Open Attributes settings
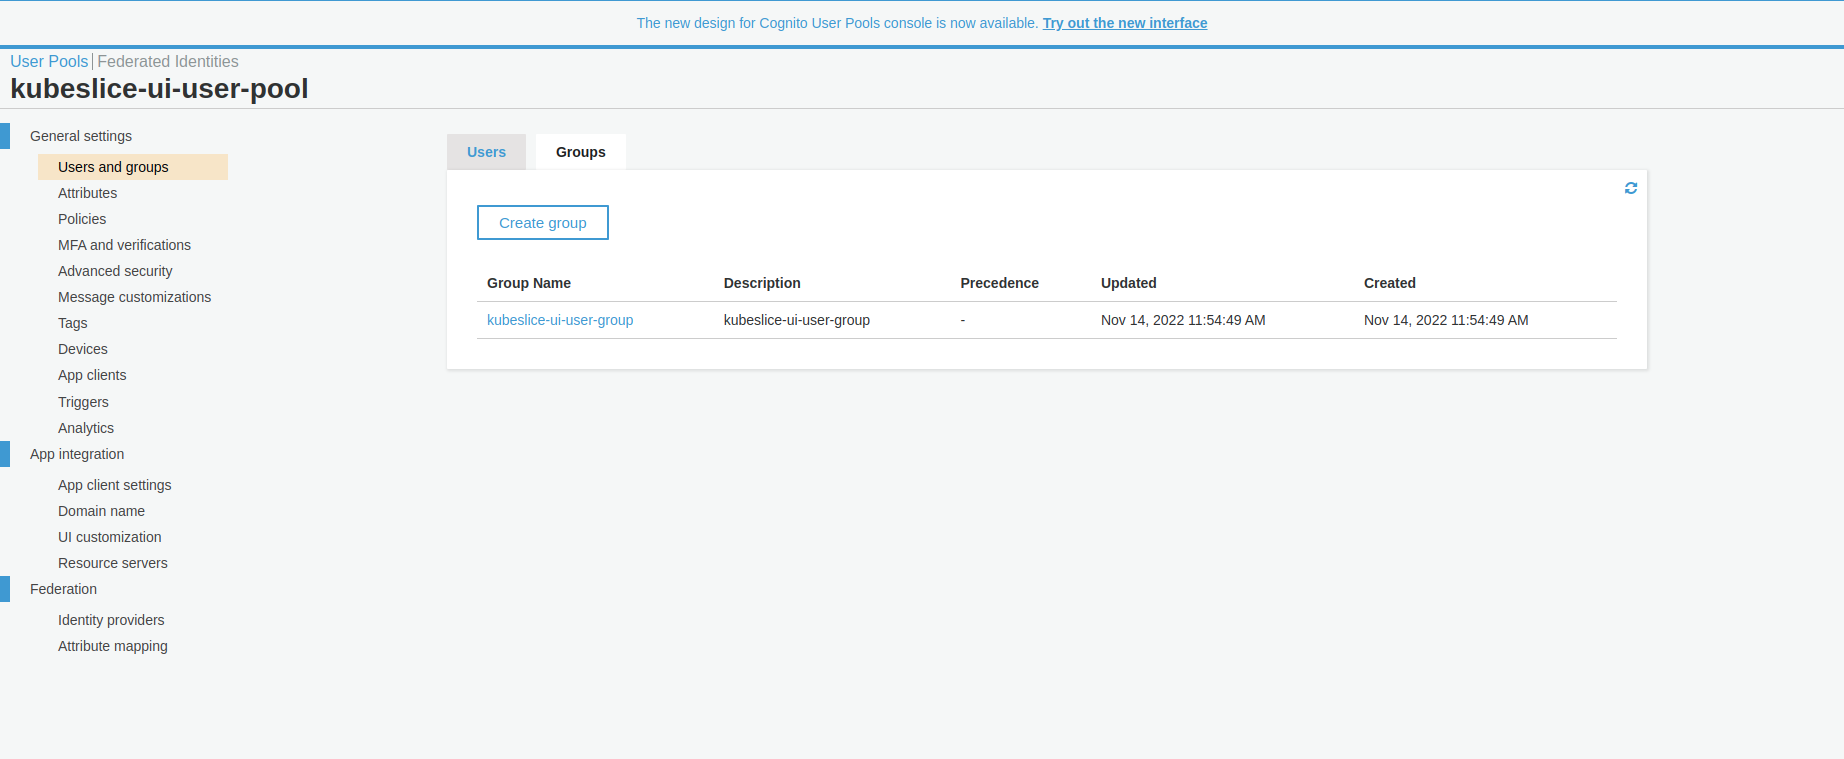The image size is (1844, 759). point(87,193)
